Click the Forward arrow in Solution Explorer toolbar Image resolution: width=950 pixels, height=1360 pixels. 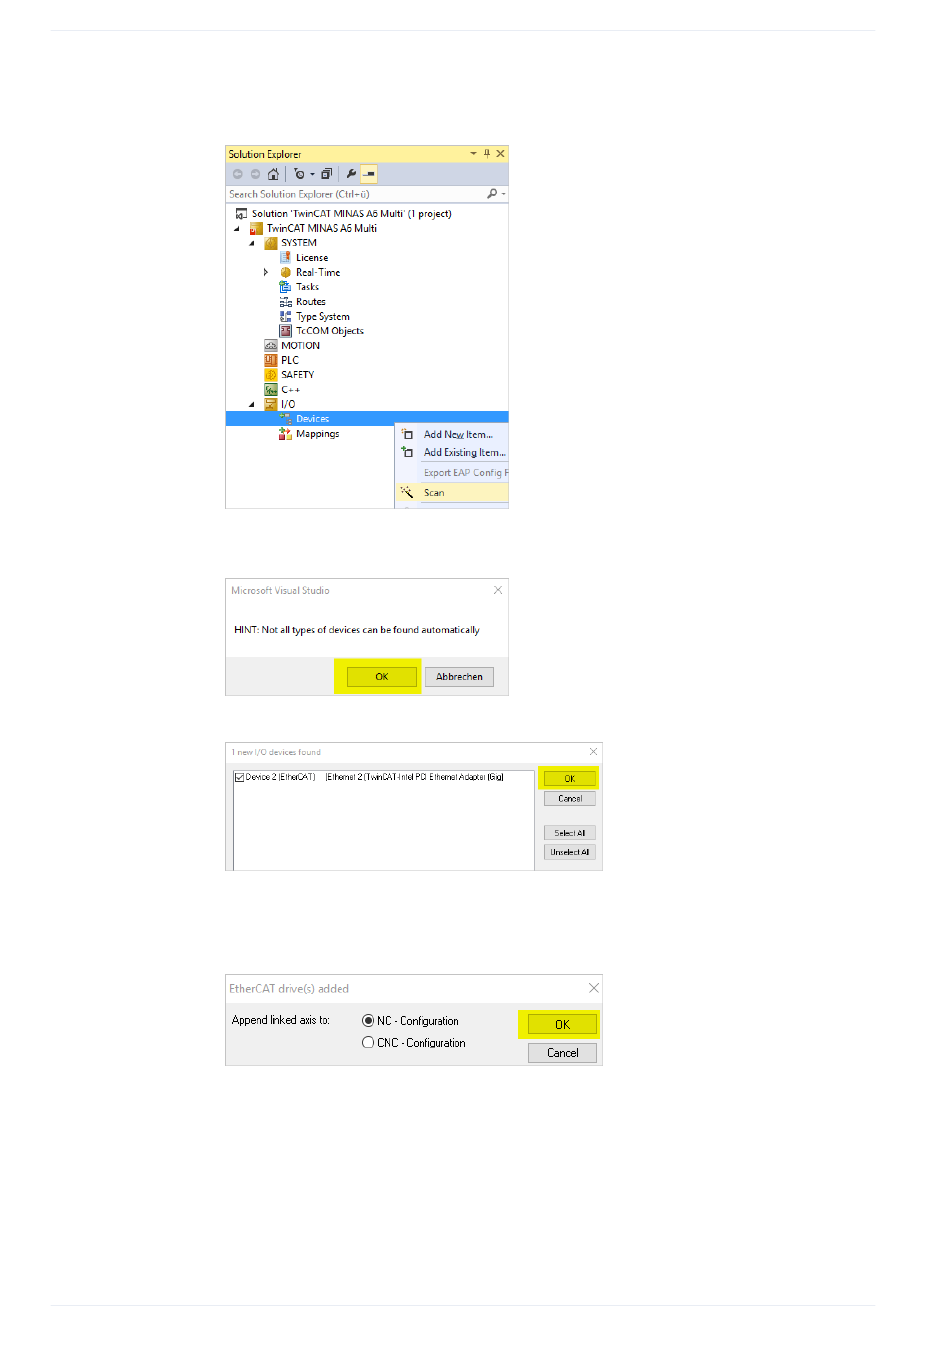(255, 174)
